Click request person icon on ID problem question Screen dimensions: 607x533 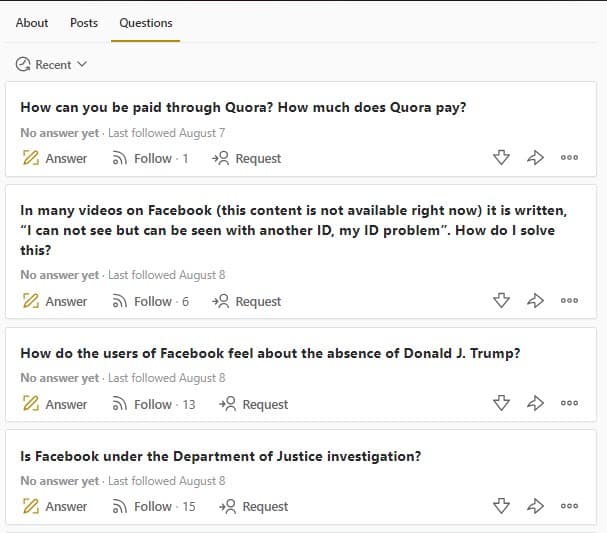[x=220, y=301]
